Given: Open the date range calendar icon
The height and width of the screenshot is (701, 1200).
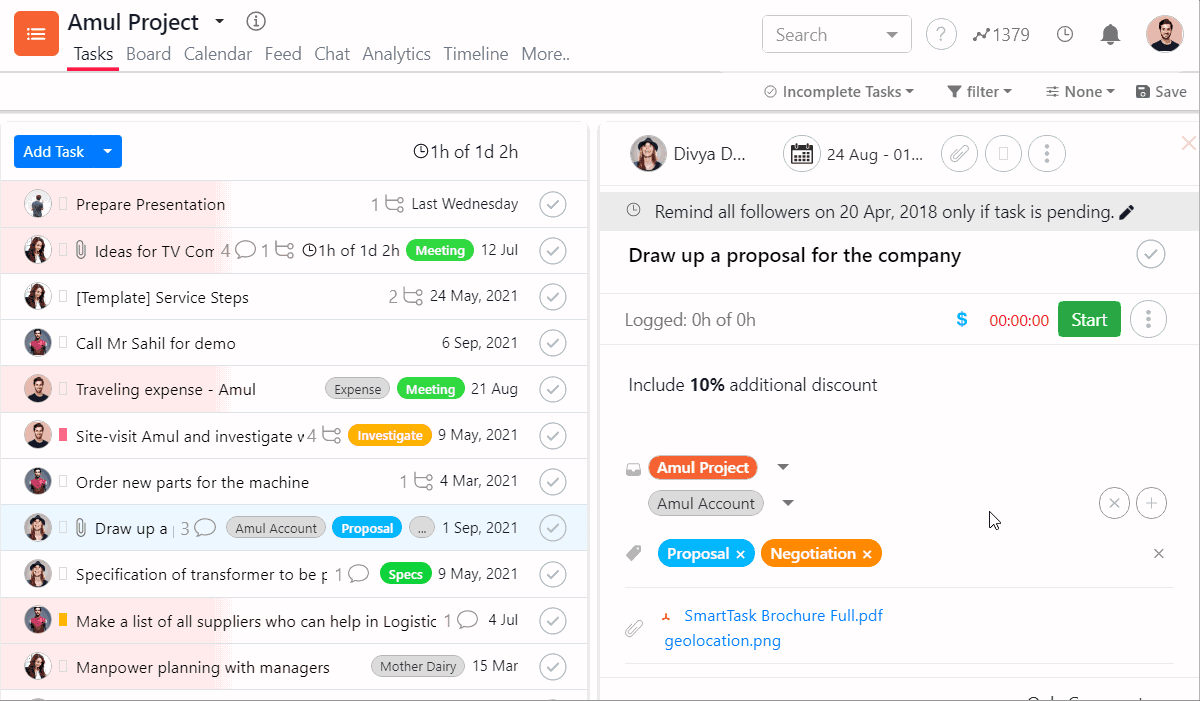Looking at the screenshot, I should [801, 154].
